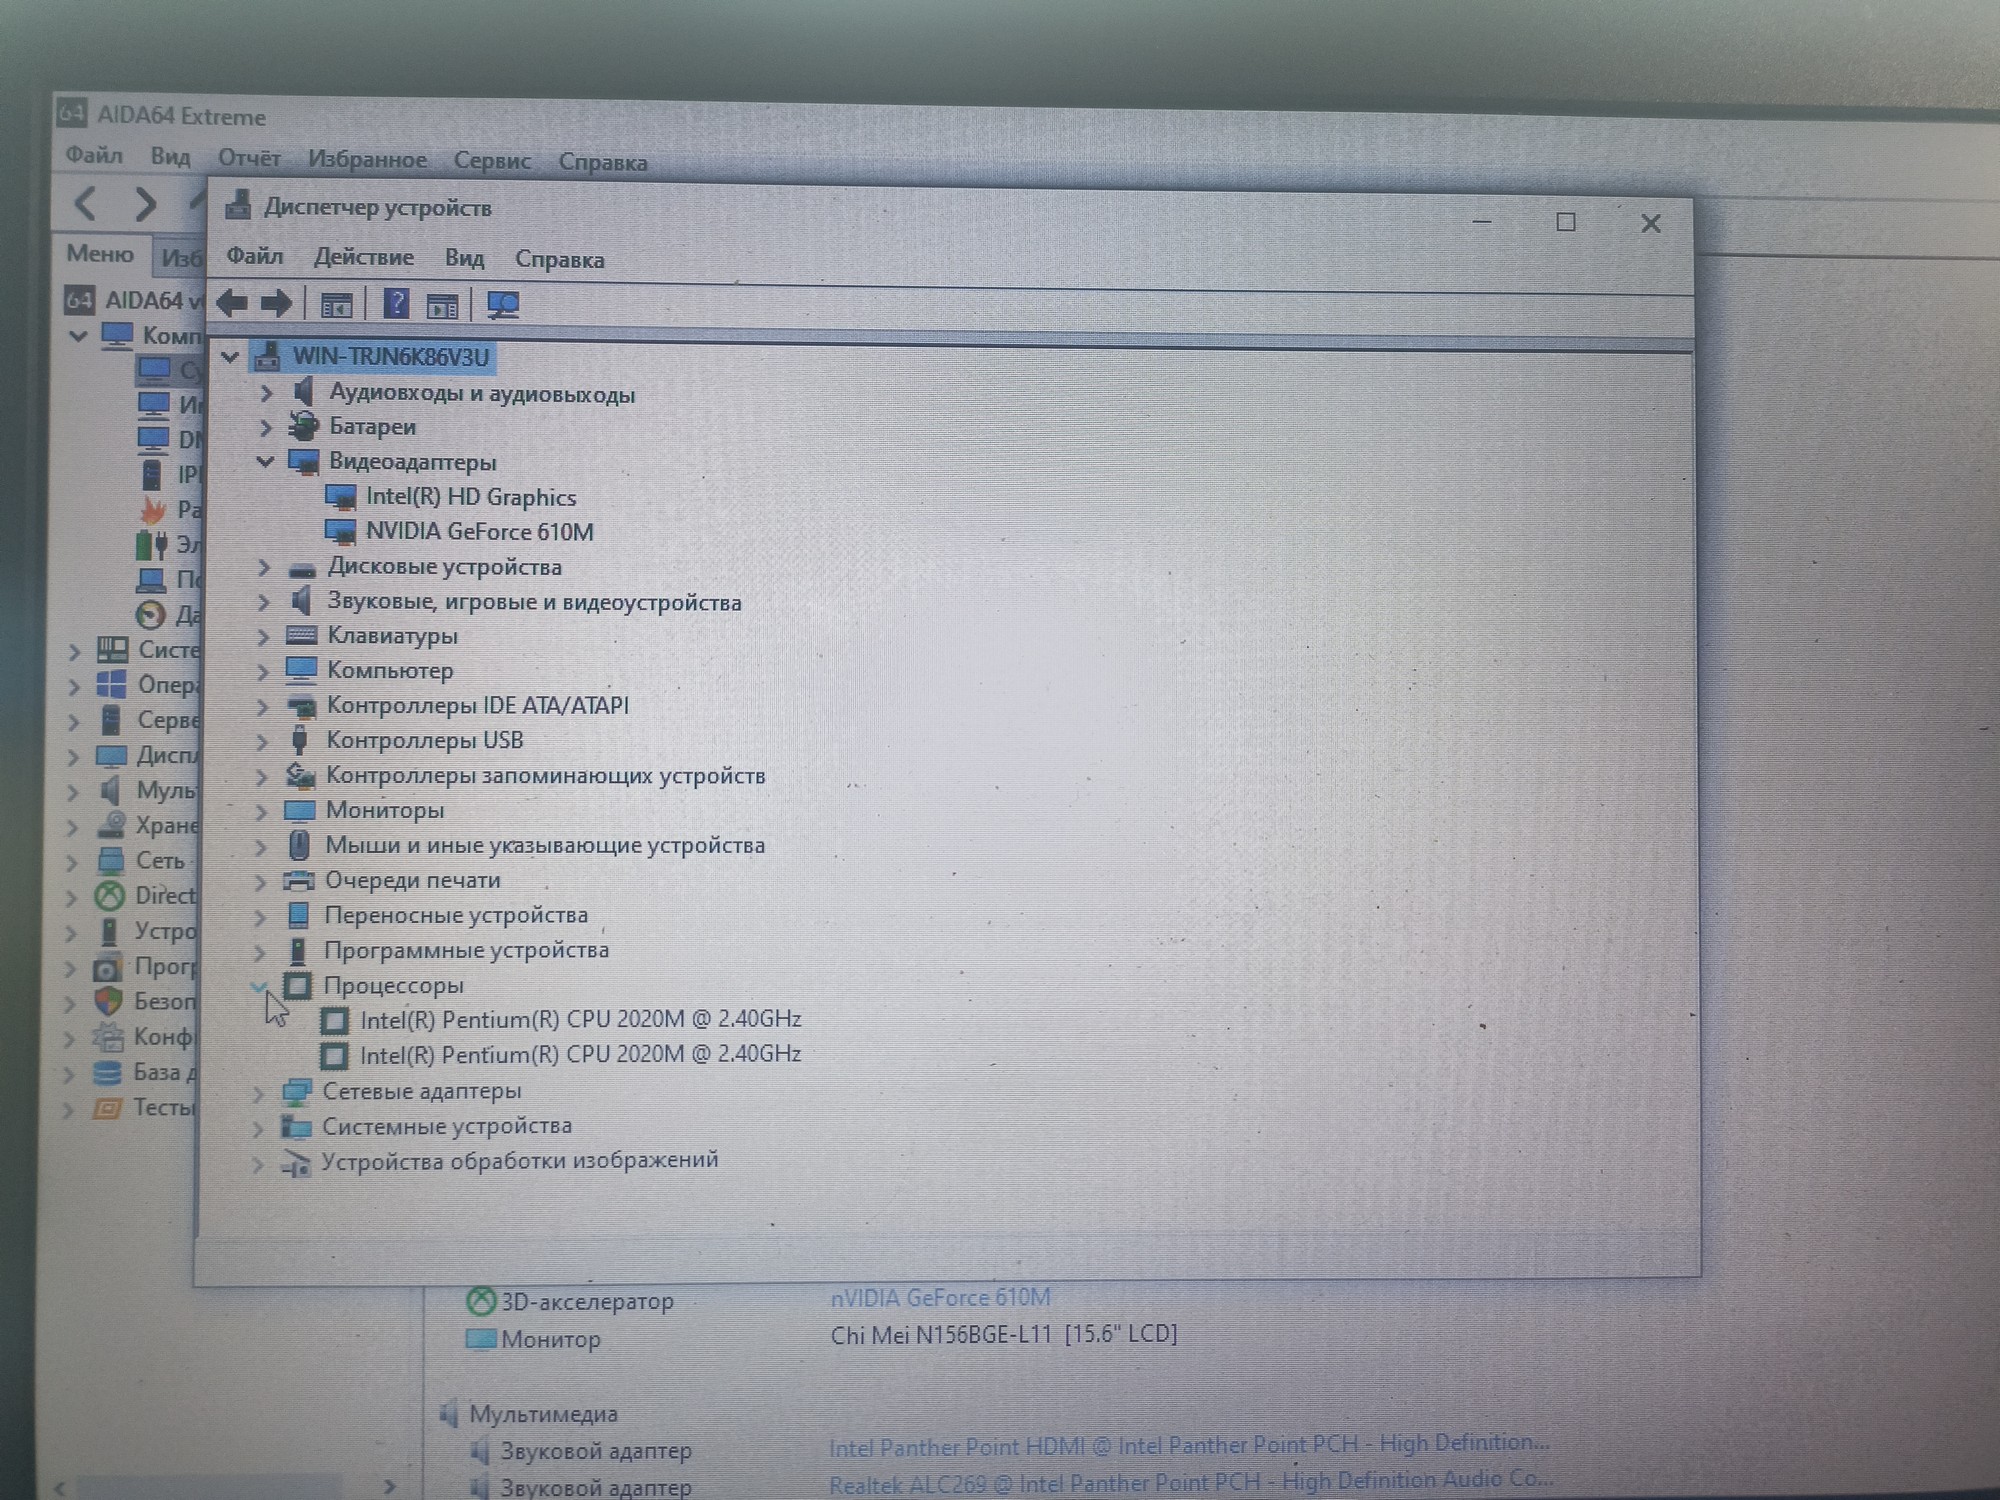Expand Контроллеры запоминающих устройств category
This screenshot has width=2000, height=1500.
point(262,777)
